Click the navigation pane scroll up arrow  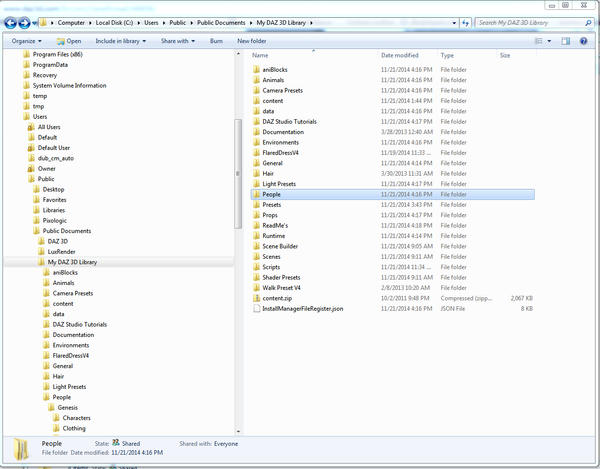[238, 54]
